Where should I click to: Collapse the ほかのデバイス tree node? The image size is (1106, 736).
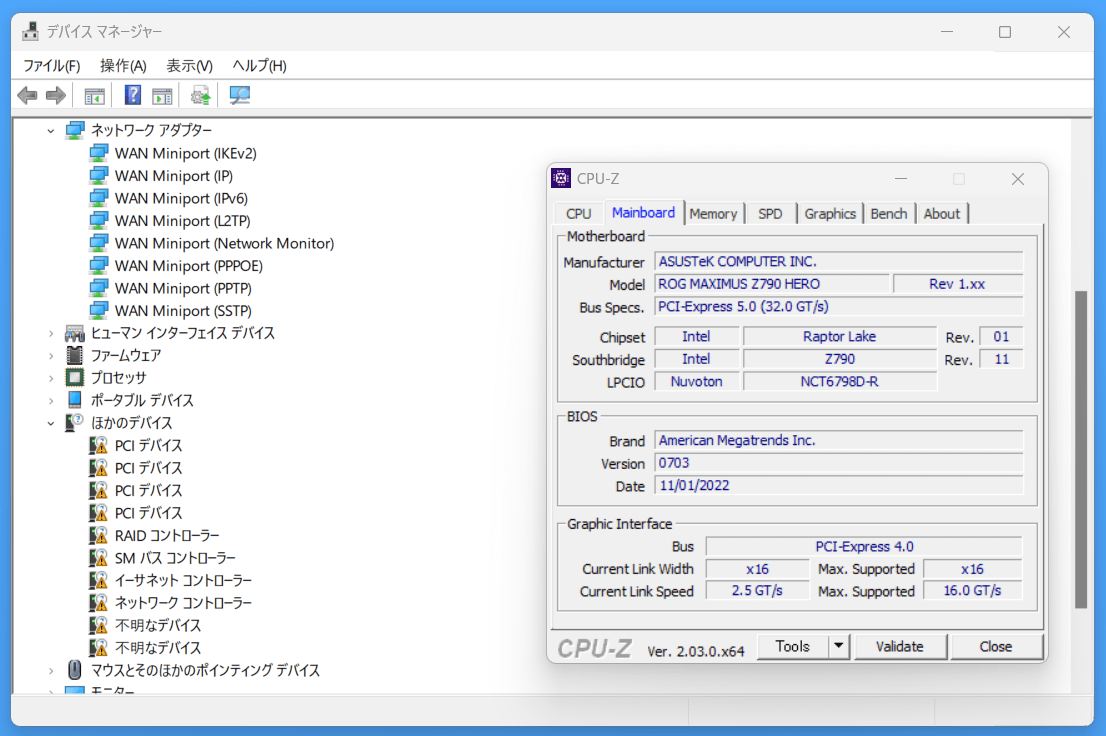(x=51, y=423)
